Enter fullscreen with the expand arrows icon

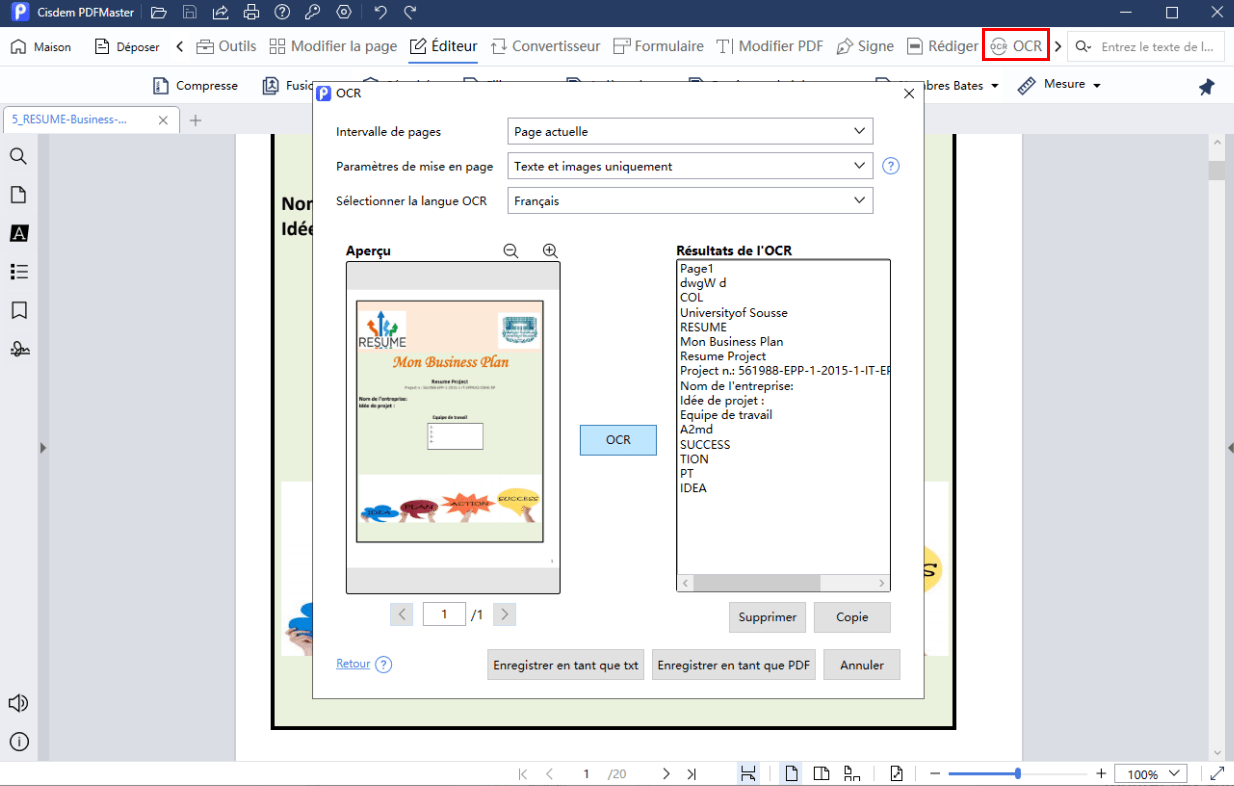point(1217,774)
